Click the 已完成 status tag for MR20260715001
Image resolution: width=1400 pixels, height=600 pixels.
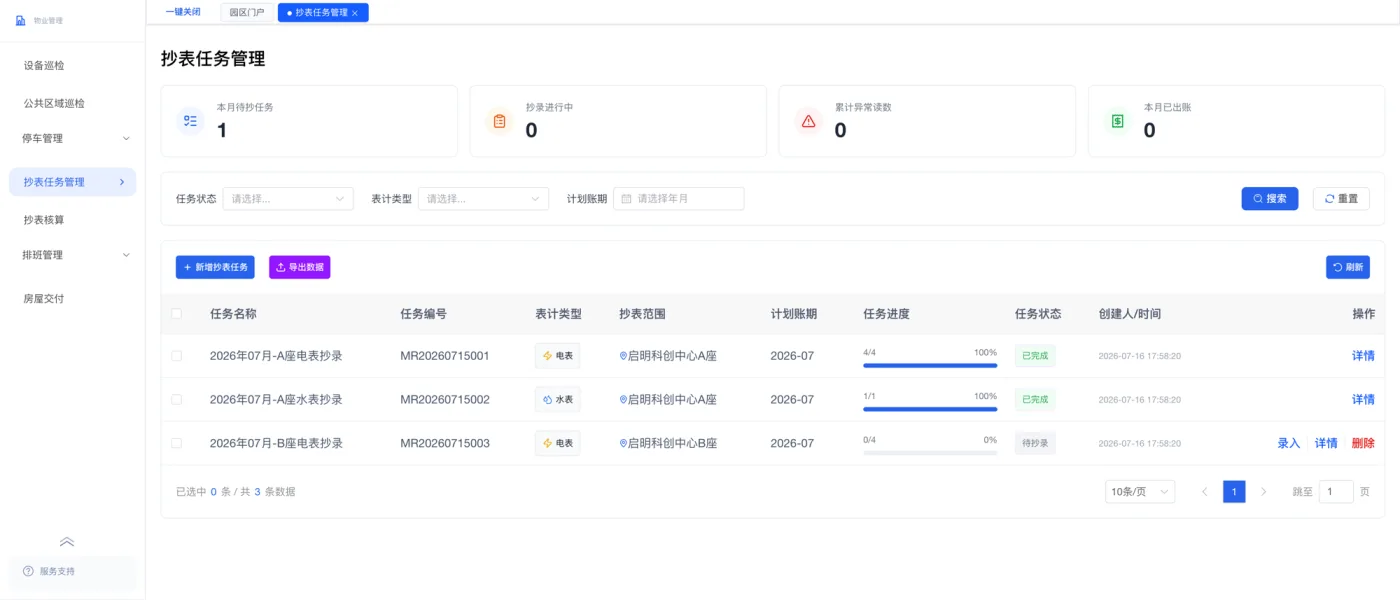click(x=1035, y=356)
